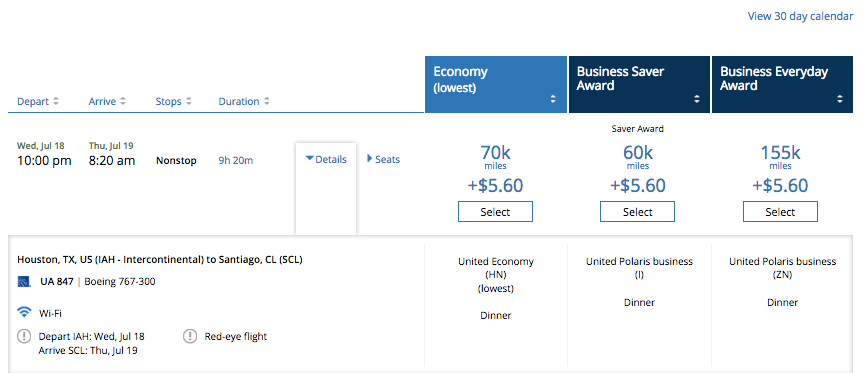This screenshot has width=864, height=373.
Task: Collapse the flight Details panel
Action: pyautogui.click(x=326, y=160)
